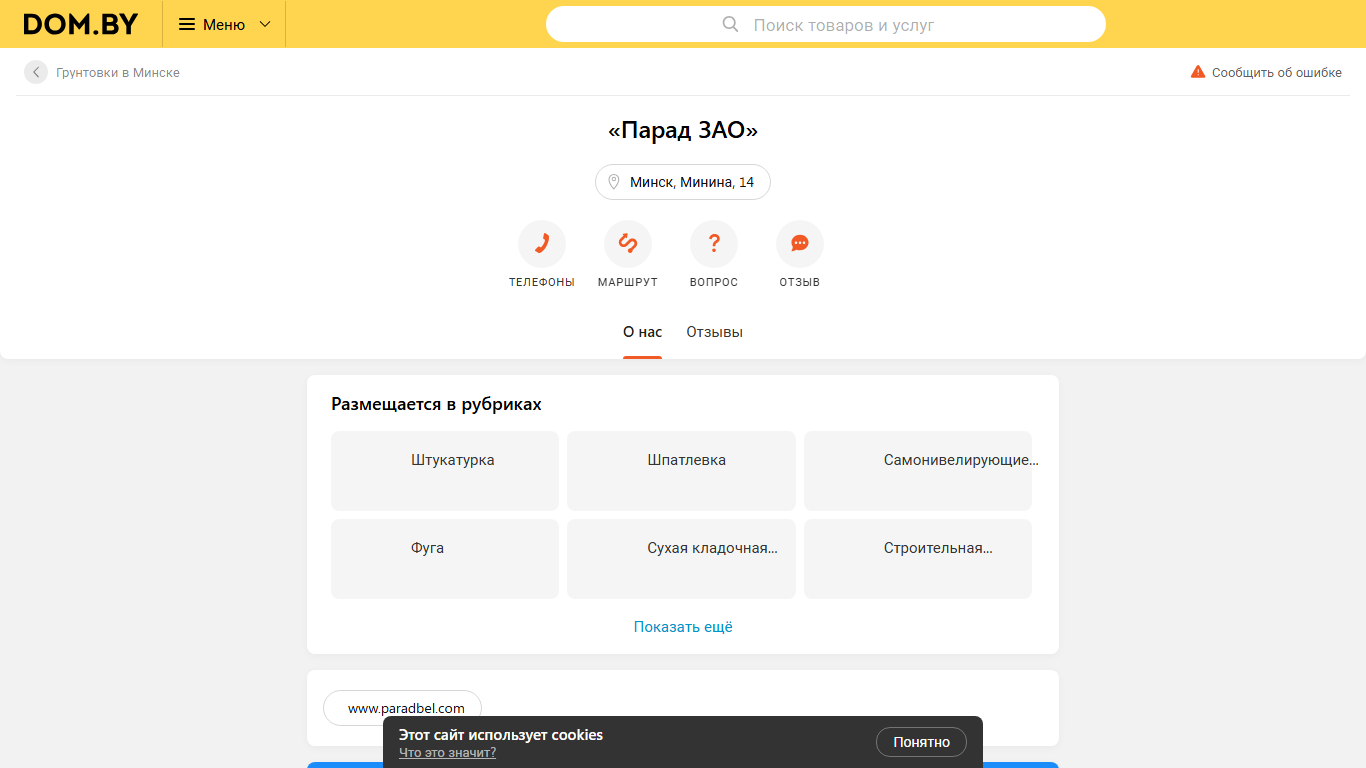Accept cookies with Понятно button
The height and width of the screenshot is (768, 1366).
[921, 742]
